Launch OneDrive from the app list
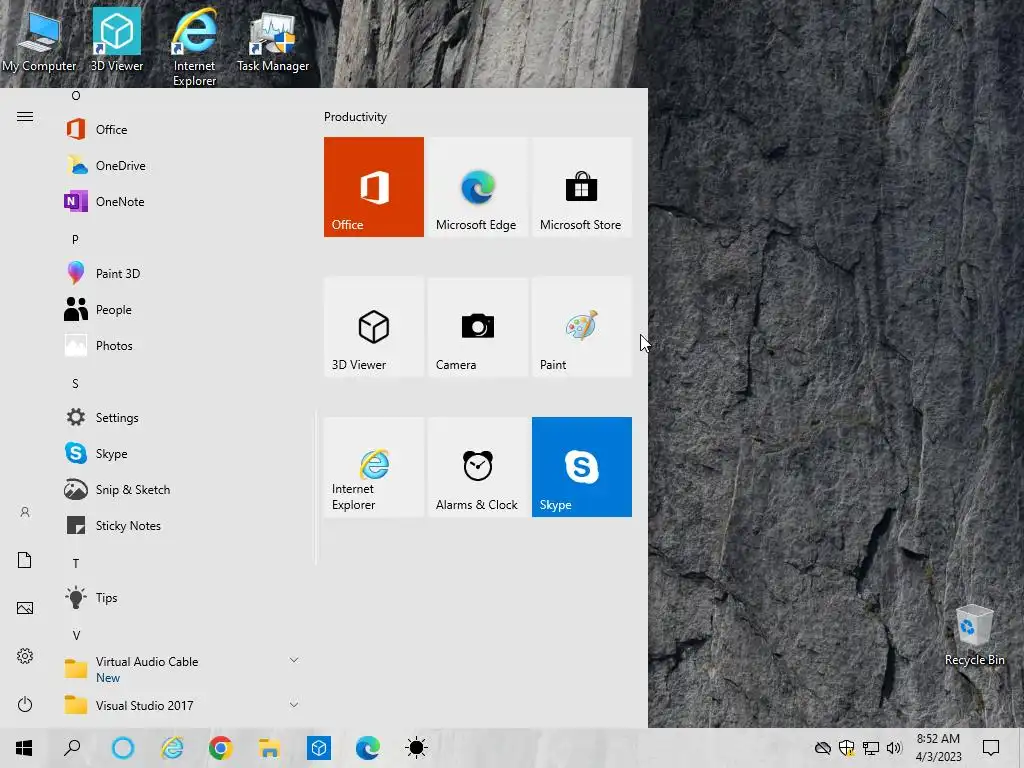1024x768 pixels. click(182, 165)
